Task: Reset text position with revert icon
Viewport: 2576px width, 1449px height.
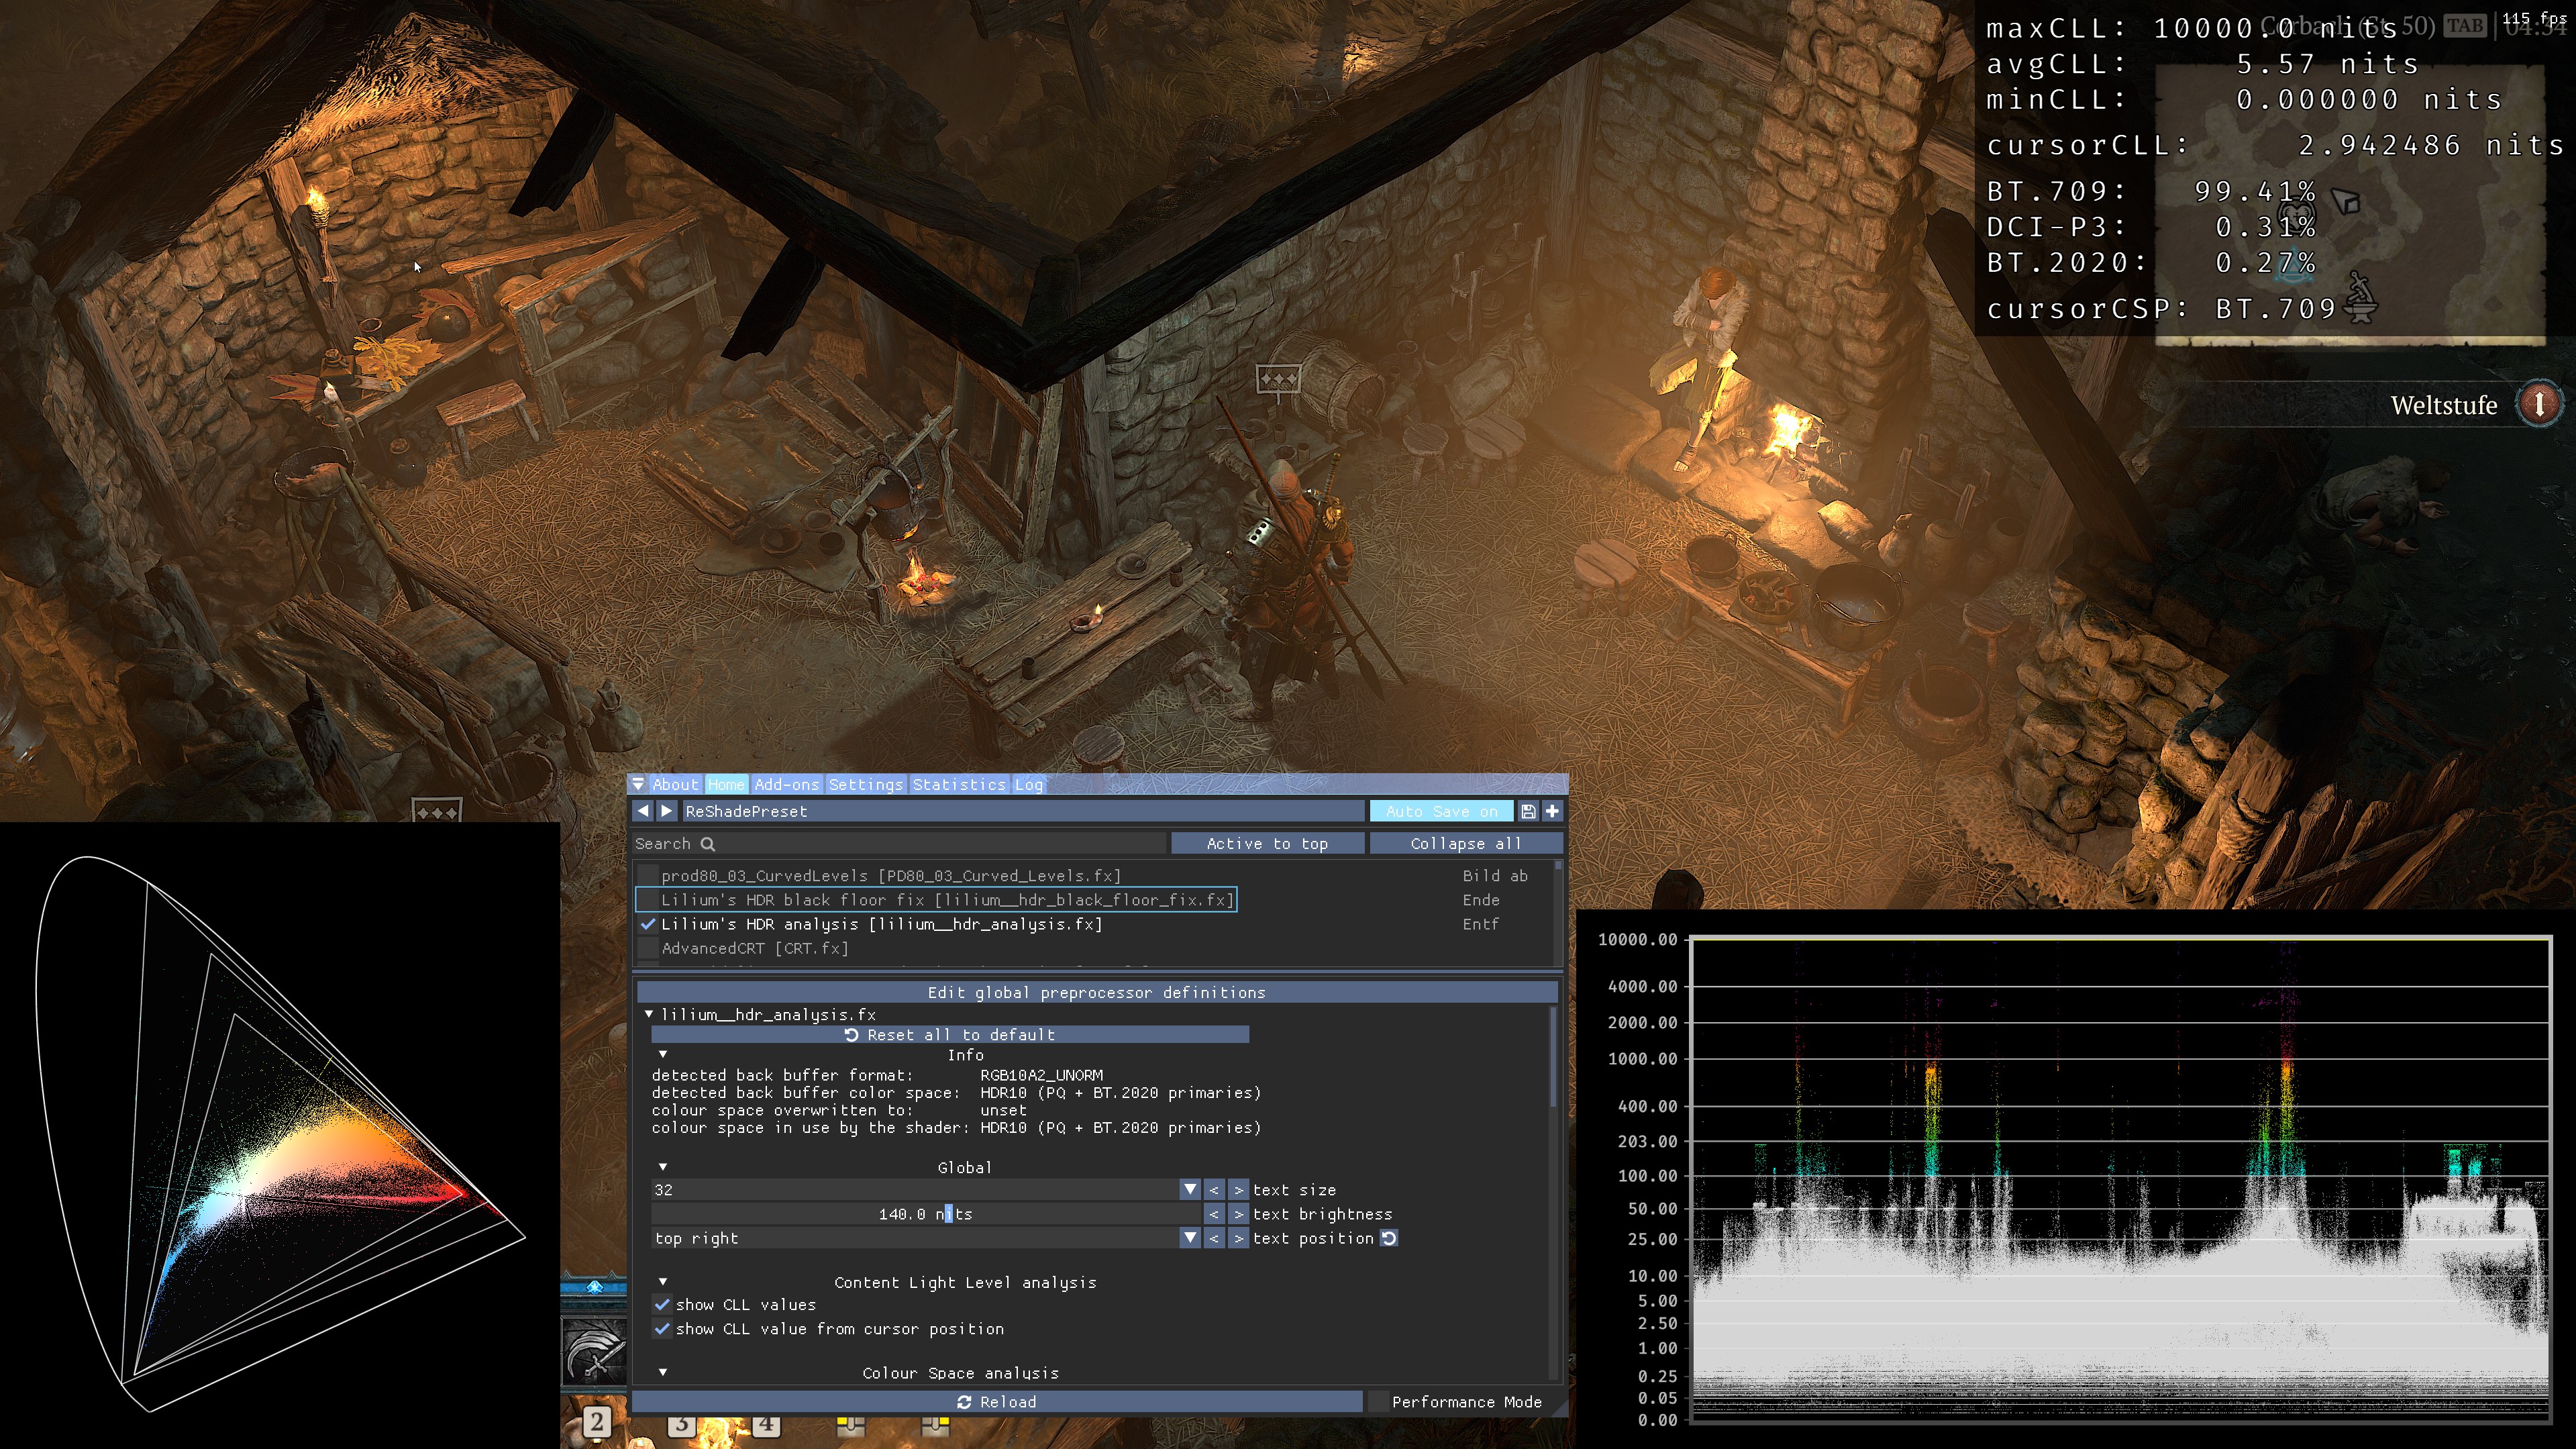Action: [x=1389, y=1238]
